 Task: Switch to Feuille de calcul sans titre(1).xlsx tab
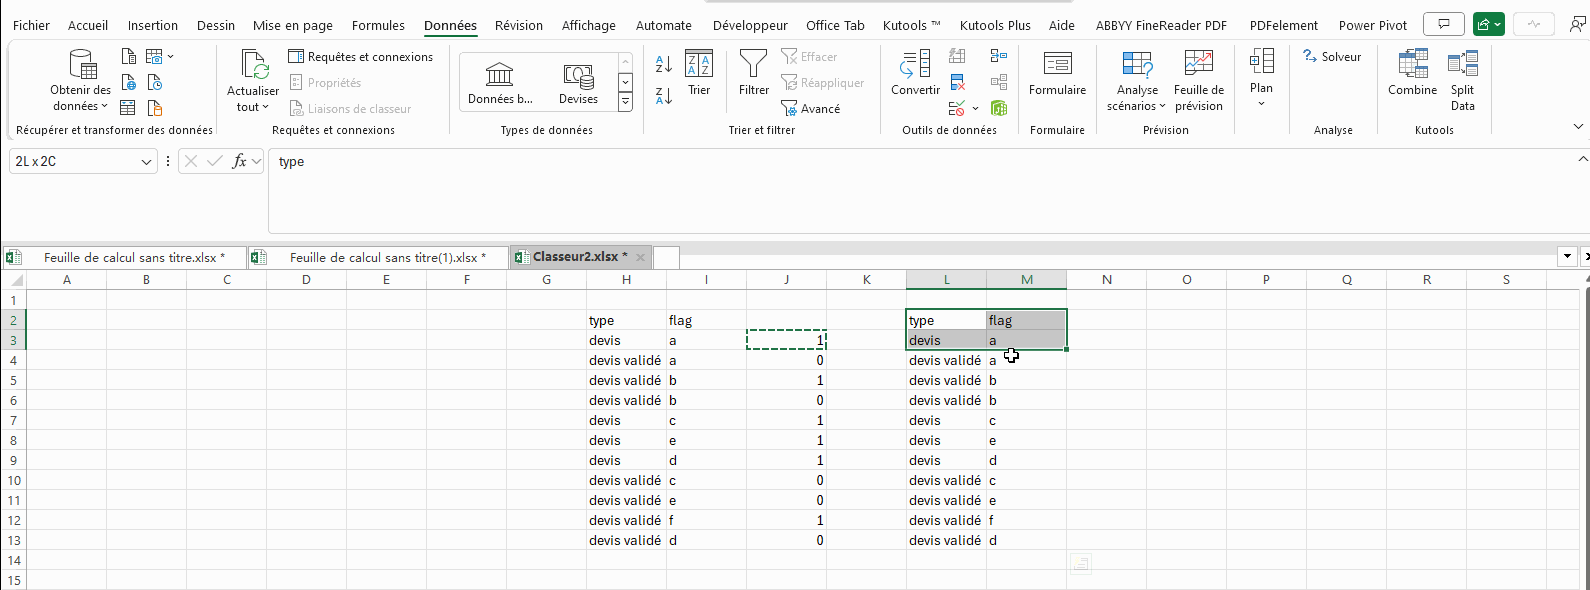(x=378, y=257)
